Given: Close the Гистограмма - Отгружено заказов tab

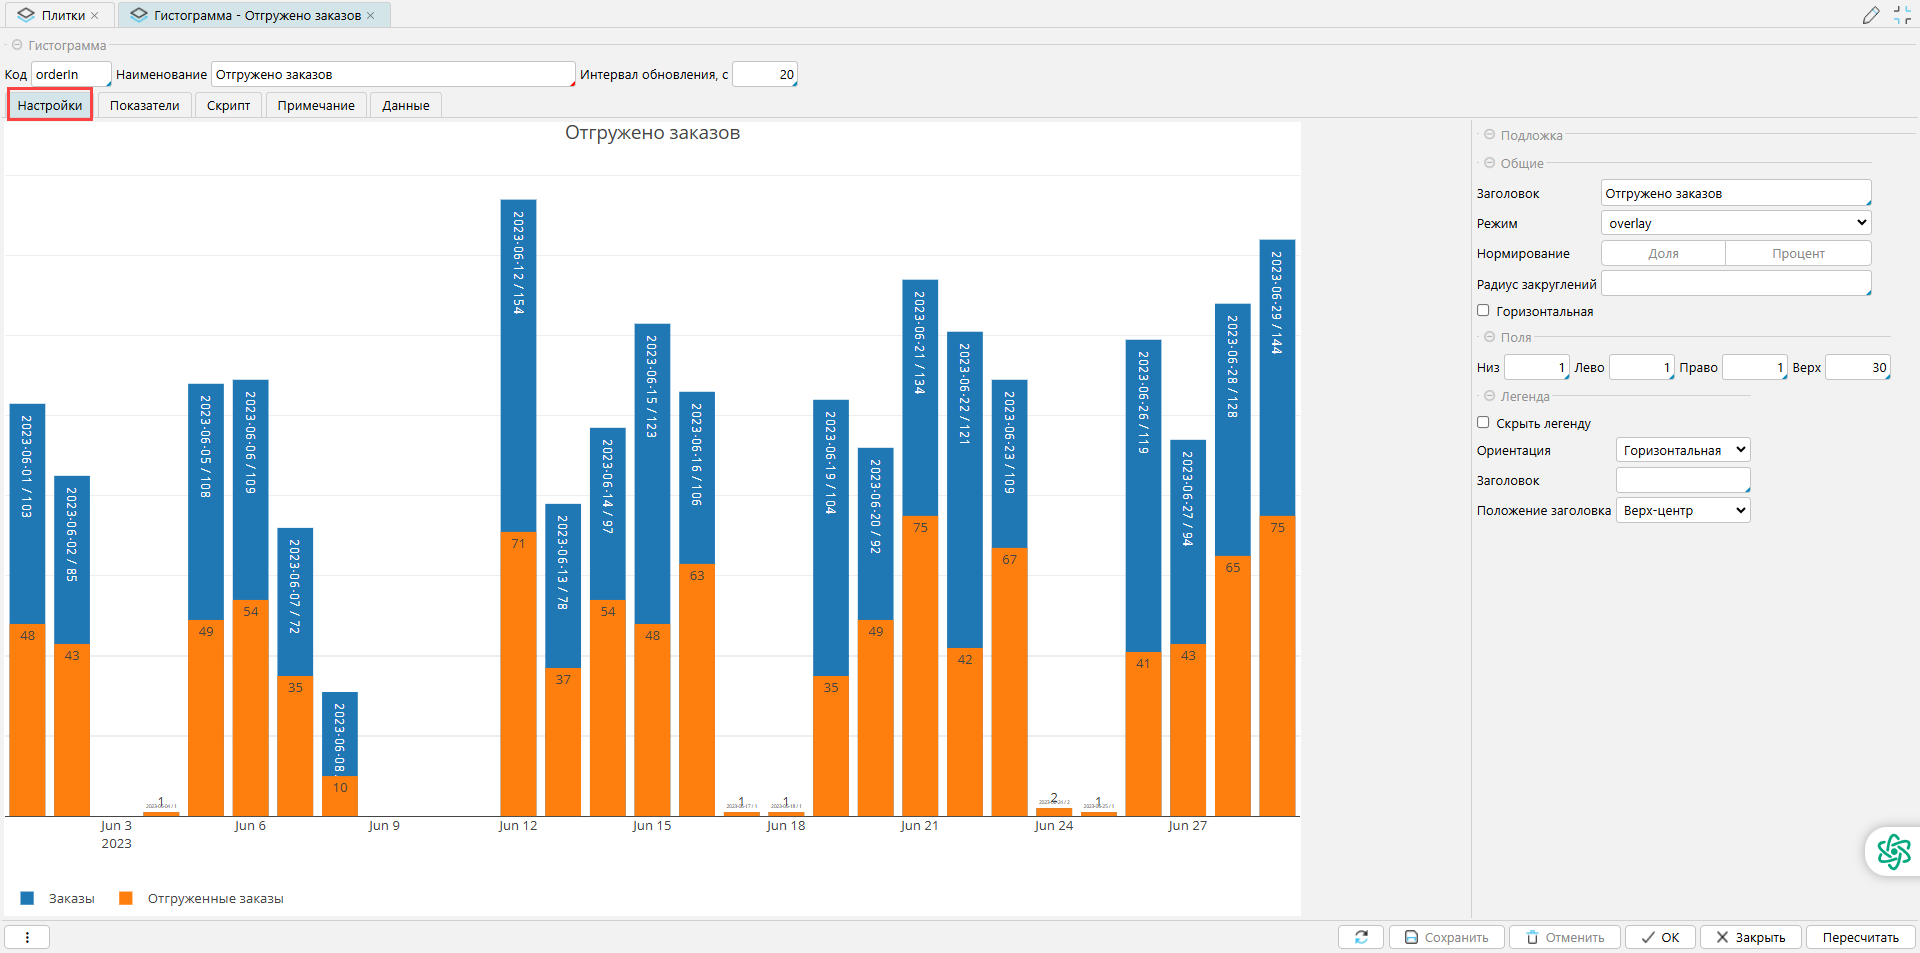Looking at the screenshot, I should [x=371, y=16].
